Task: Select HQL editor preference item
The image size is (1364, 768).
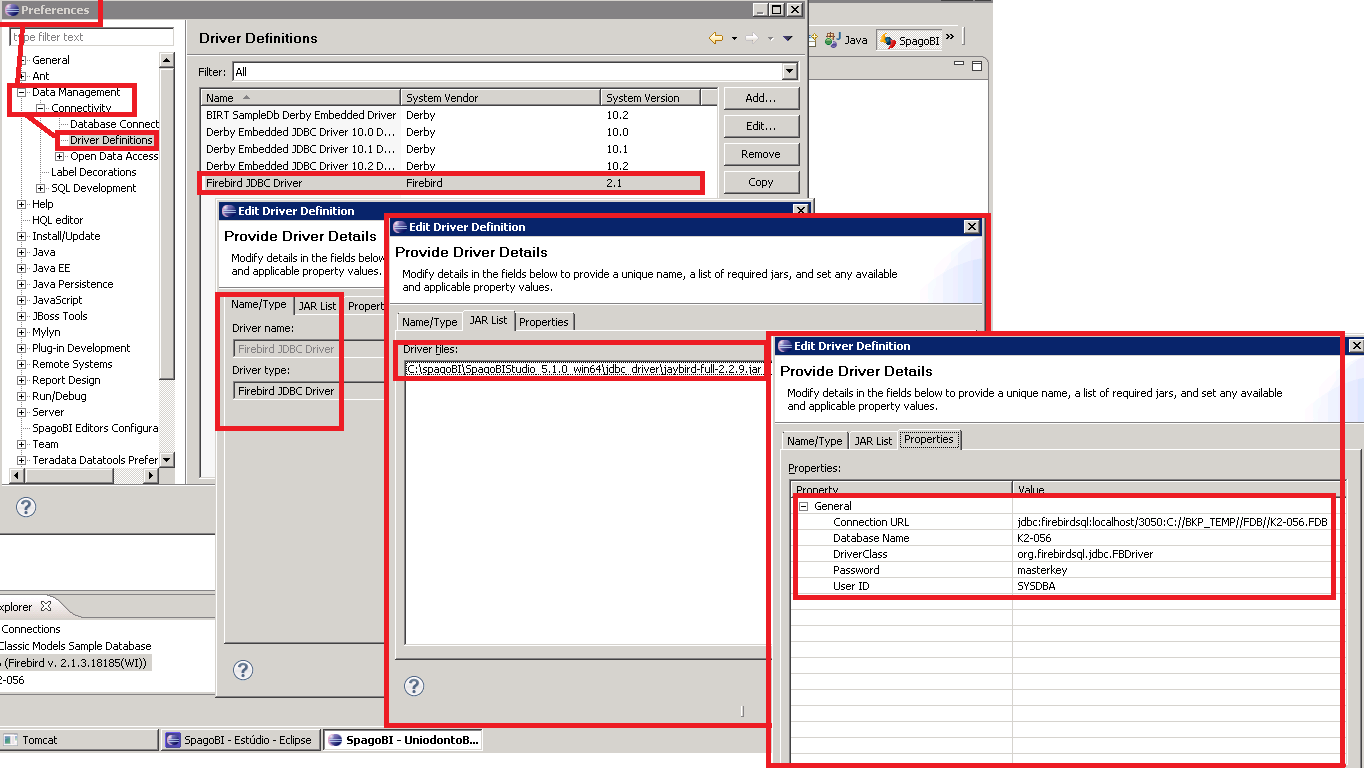Action: point(57,220)
